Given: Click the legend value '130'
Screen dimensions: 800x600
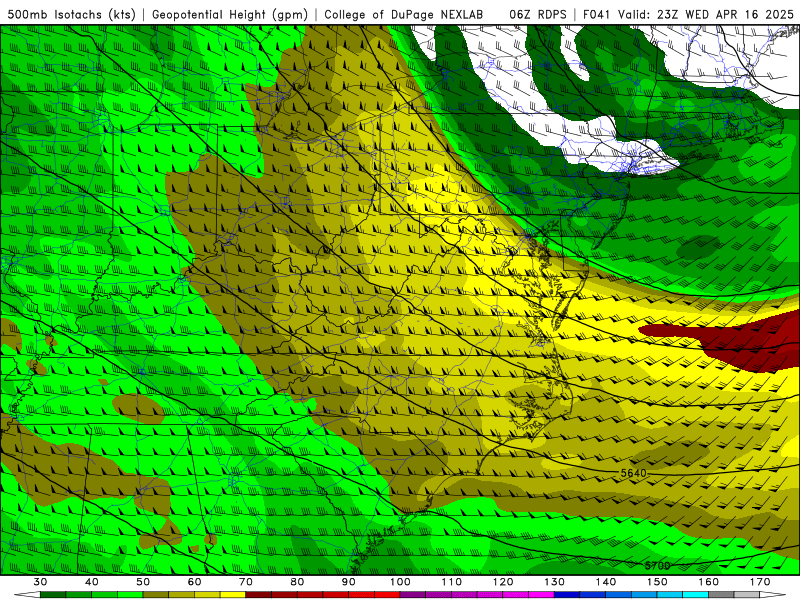Looking at the screenshot, I should (x=555, y=582).
